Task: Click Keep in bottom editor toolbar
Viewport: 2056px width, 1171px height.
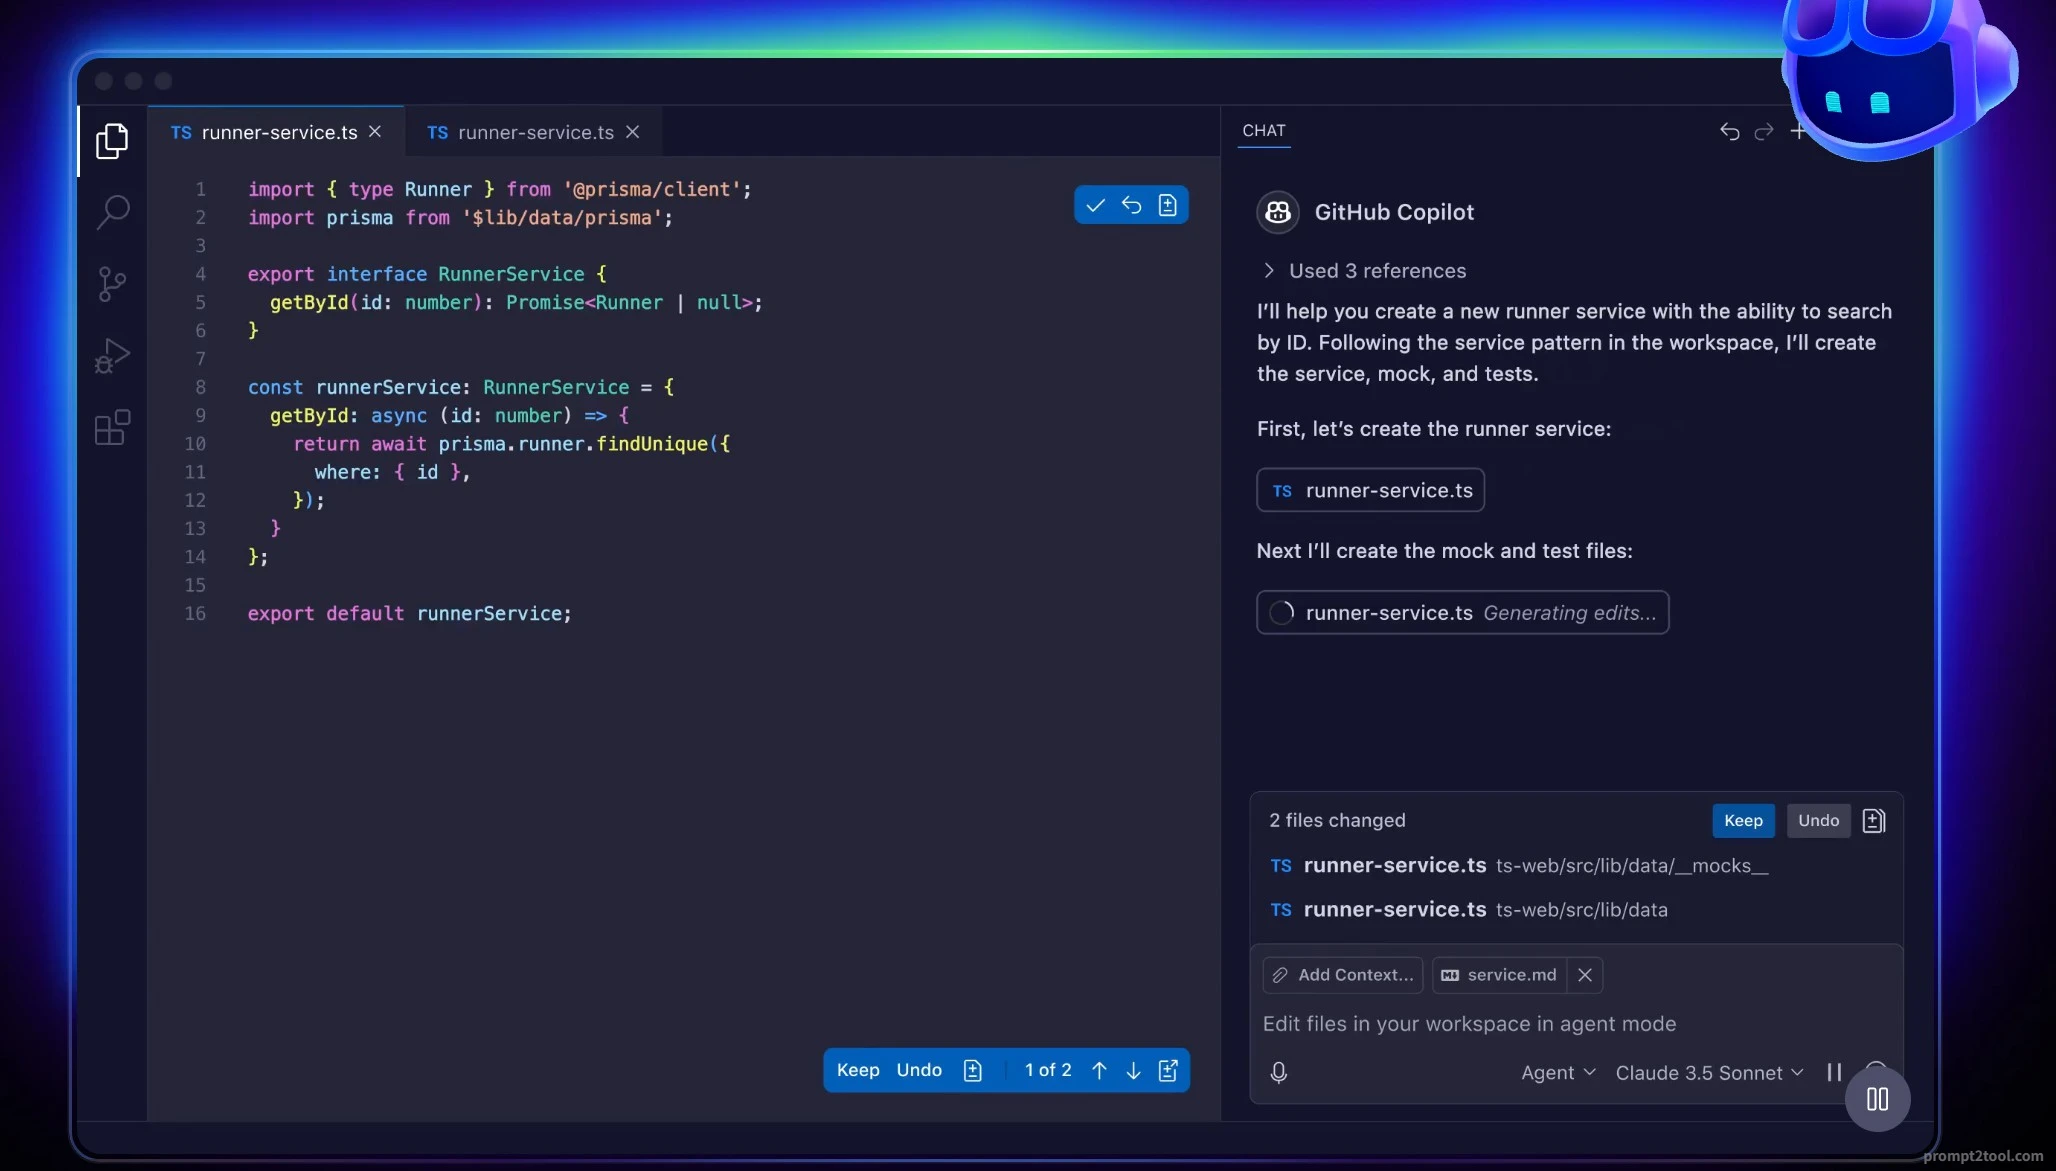Action: click(x=858, y=1070)
